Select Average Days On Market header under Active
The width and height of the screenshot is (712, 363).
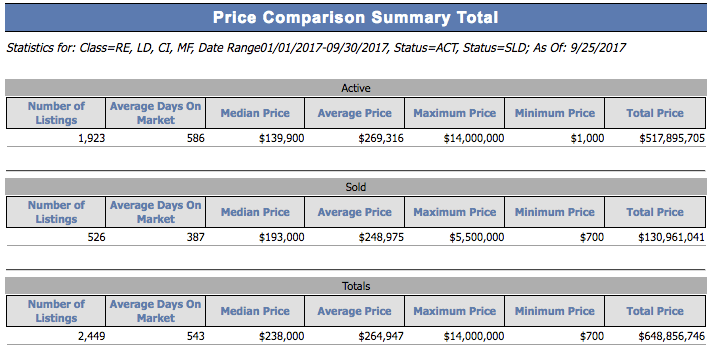[155, 113]
